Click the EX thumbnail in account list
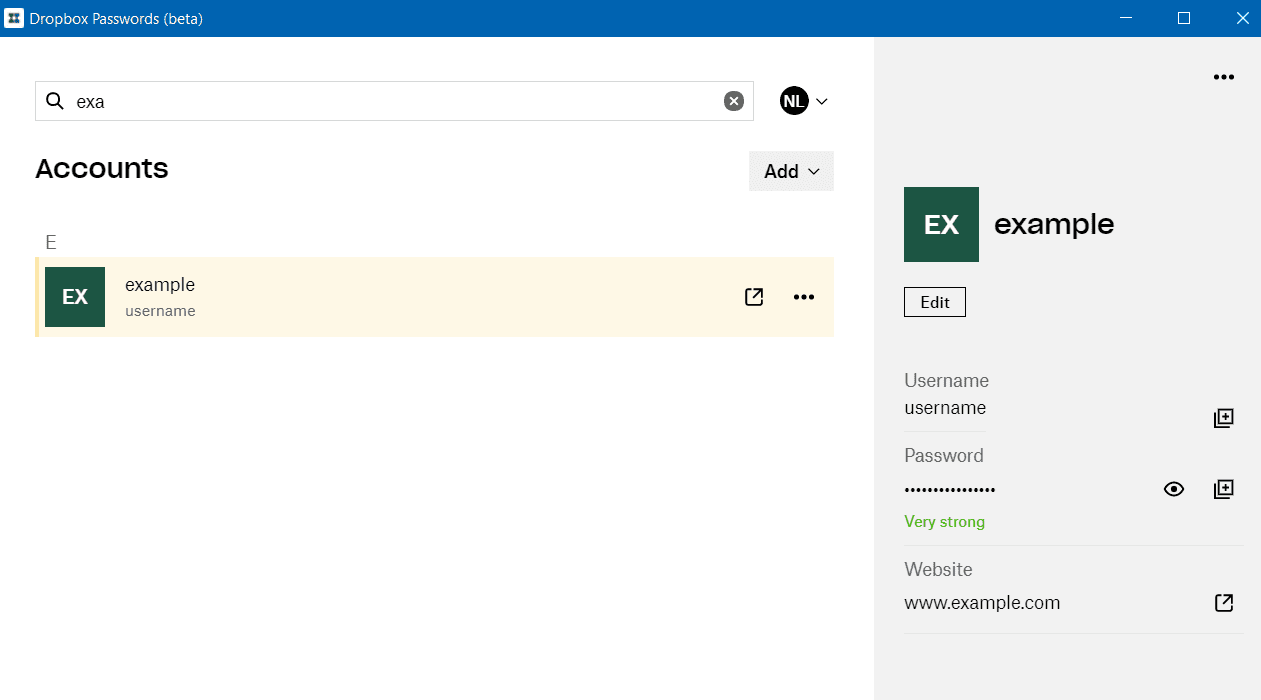The image size is (1261, 700). point(75,297)
